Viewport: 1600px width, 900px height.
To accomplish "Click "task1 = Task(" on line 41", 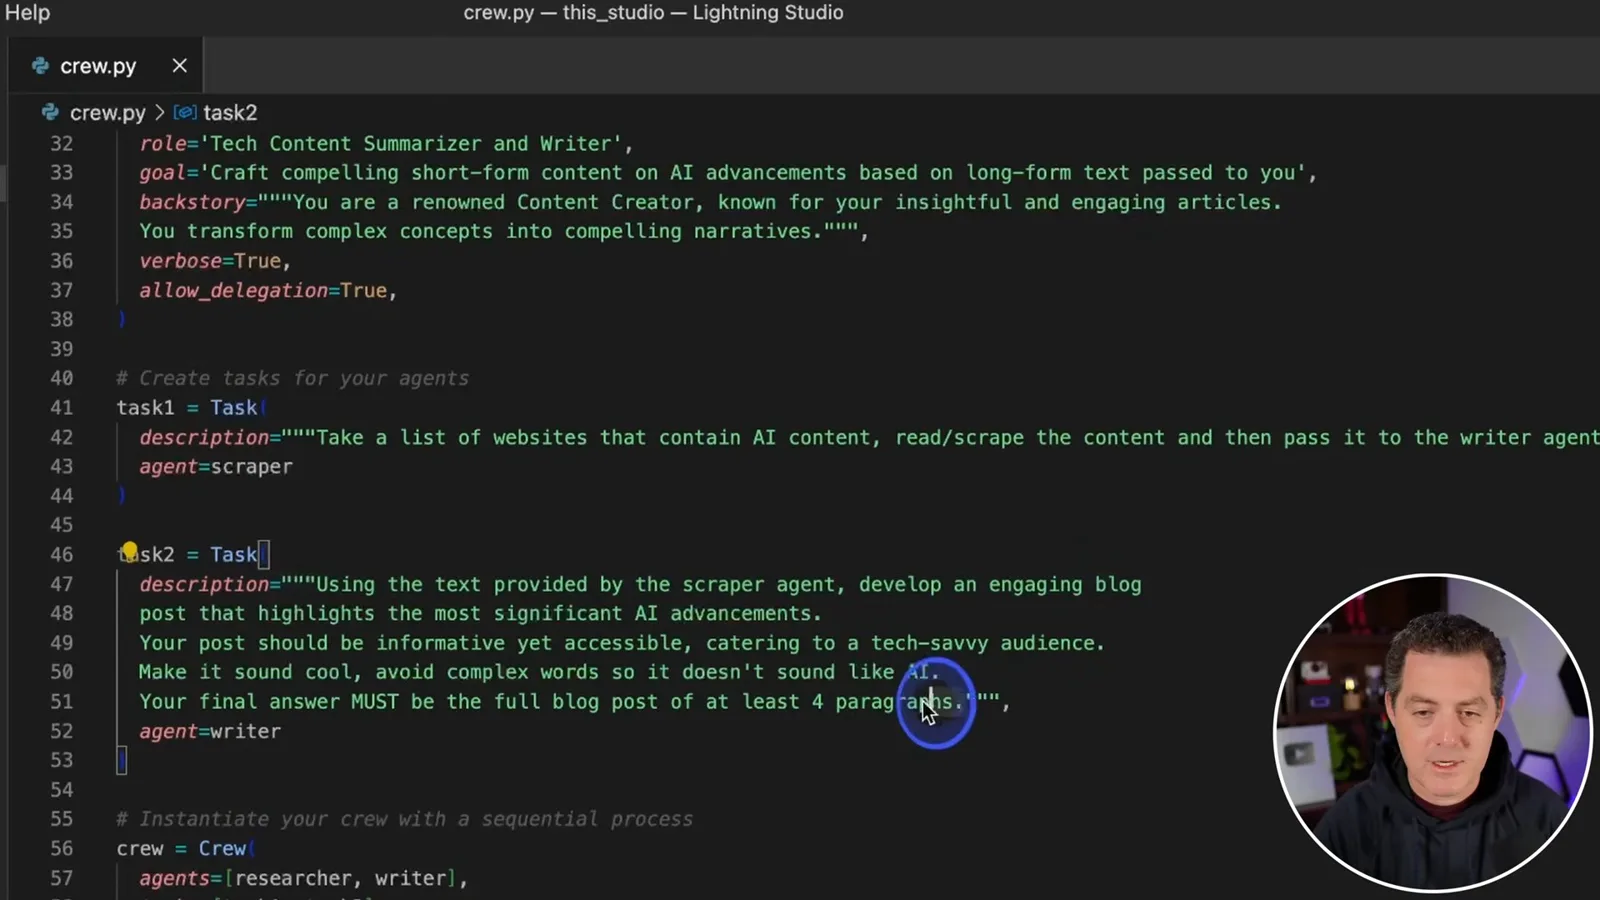I will (191, 408).
